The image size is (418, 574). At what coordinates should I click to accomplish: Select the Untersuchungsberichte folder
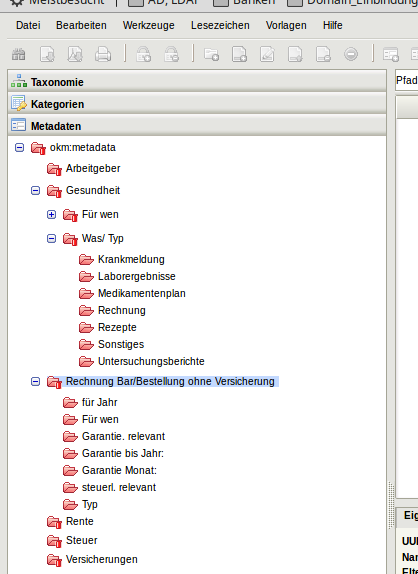point(151,361)
